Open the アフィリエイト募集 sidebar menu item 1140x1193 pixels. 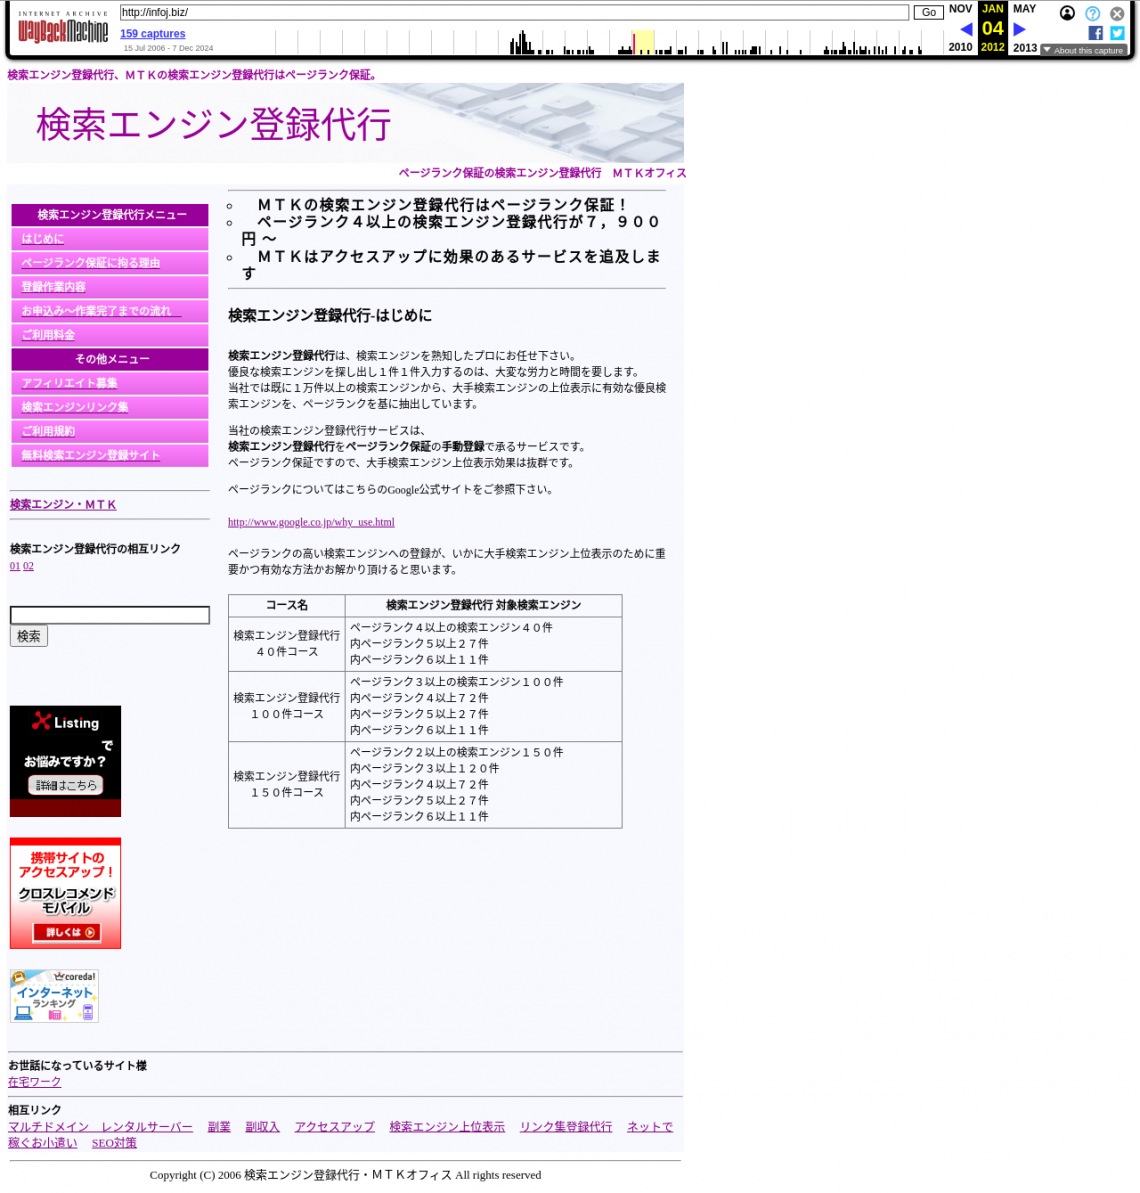tap(69, 383)
